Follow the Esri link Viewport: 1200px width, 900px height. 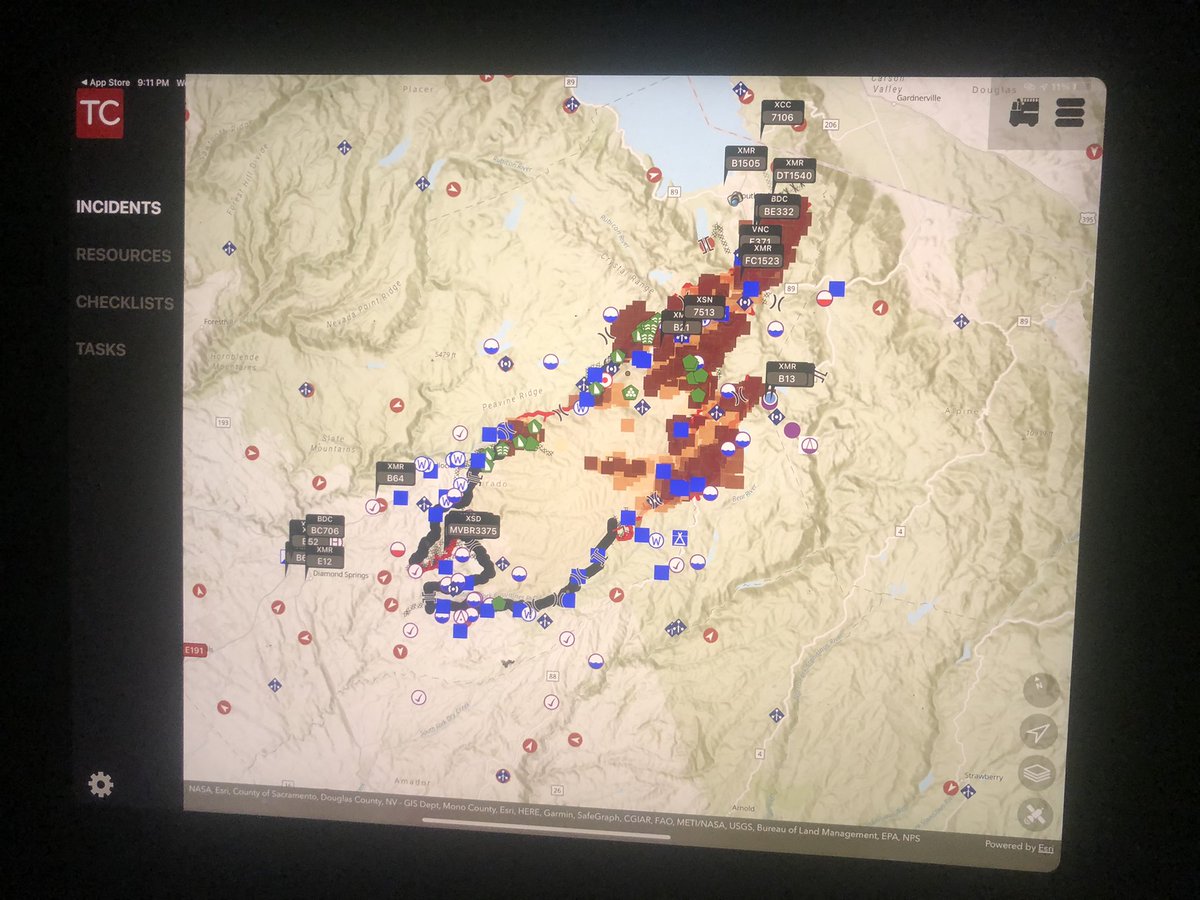coord(1044,847)
